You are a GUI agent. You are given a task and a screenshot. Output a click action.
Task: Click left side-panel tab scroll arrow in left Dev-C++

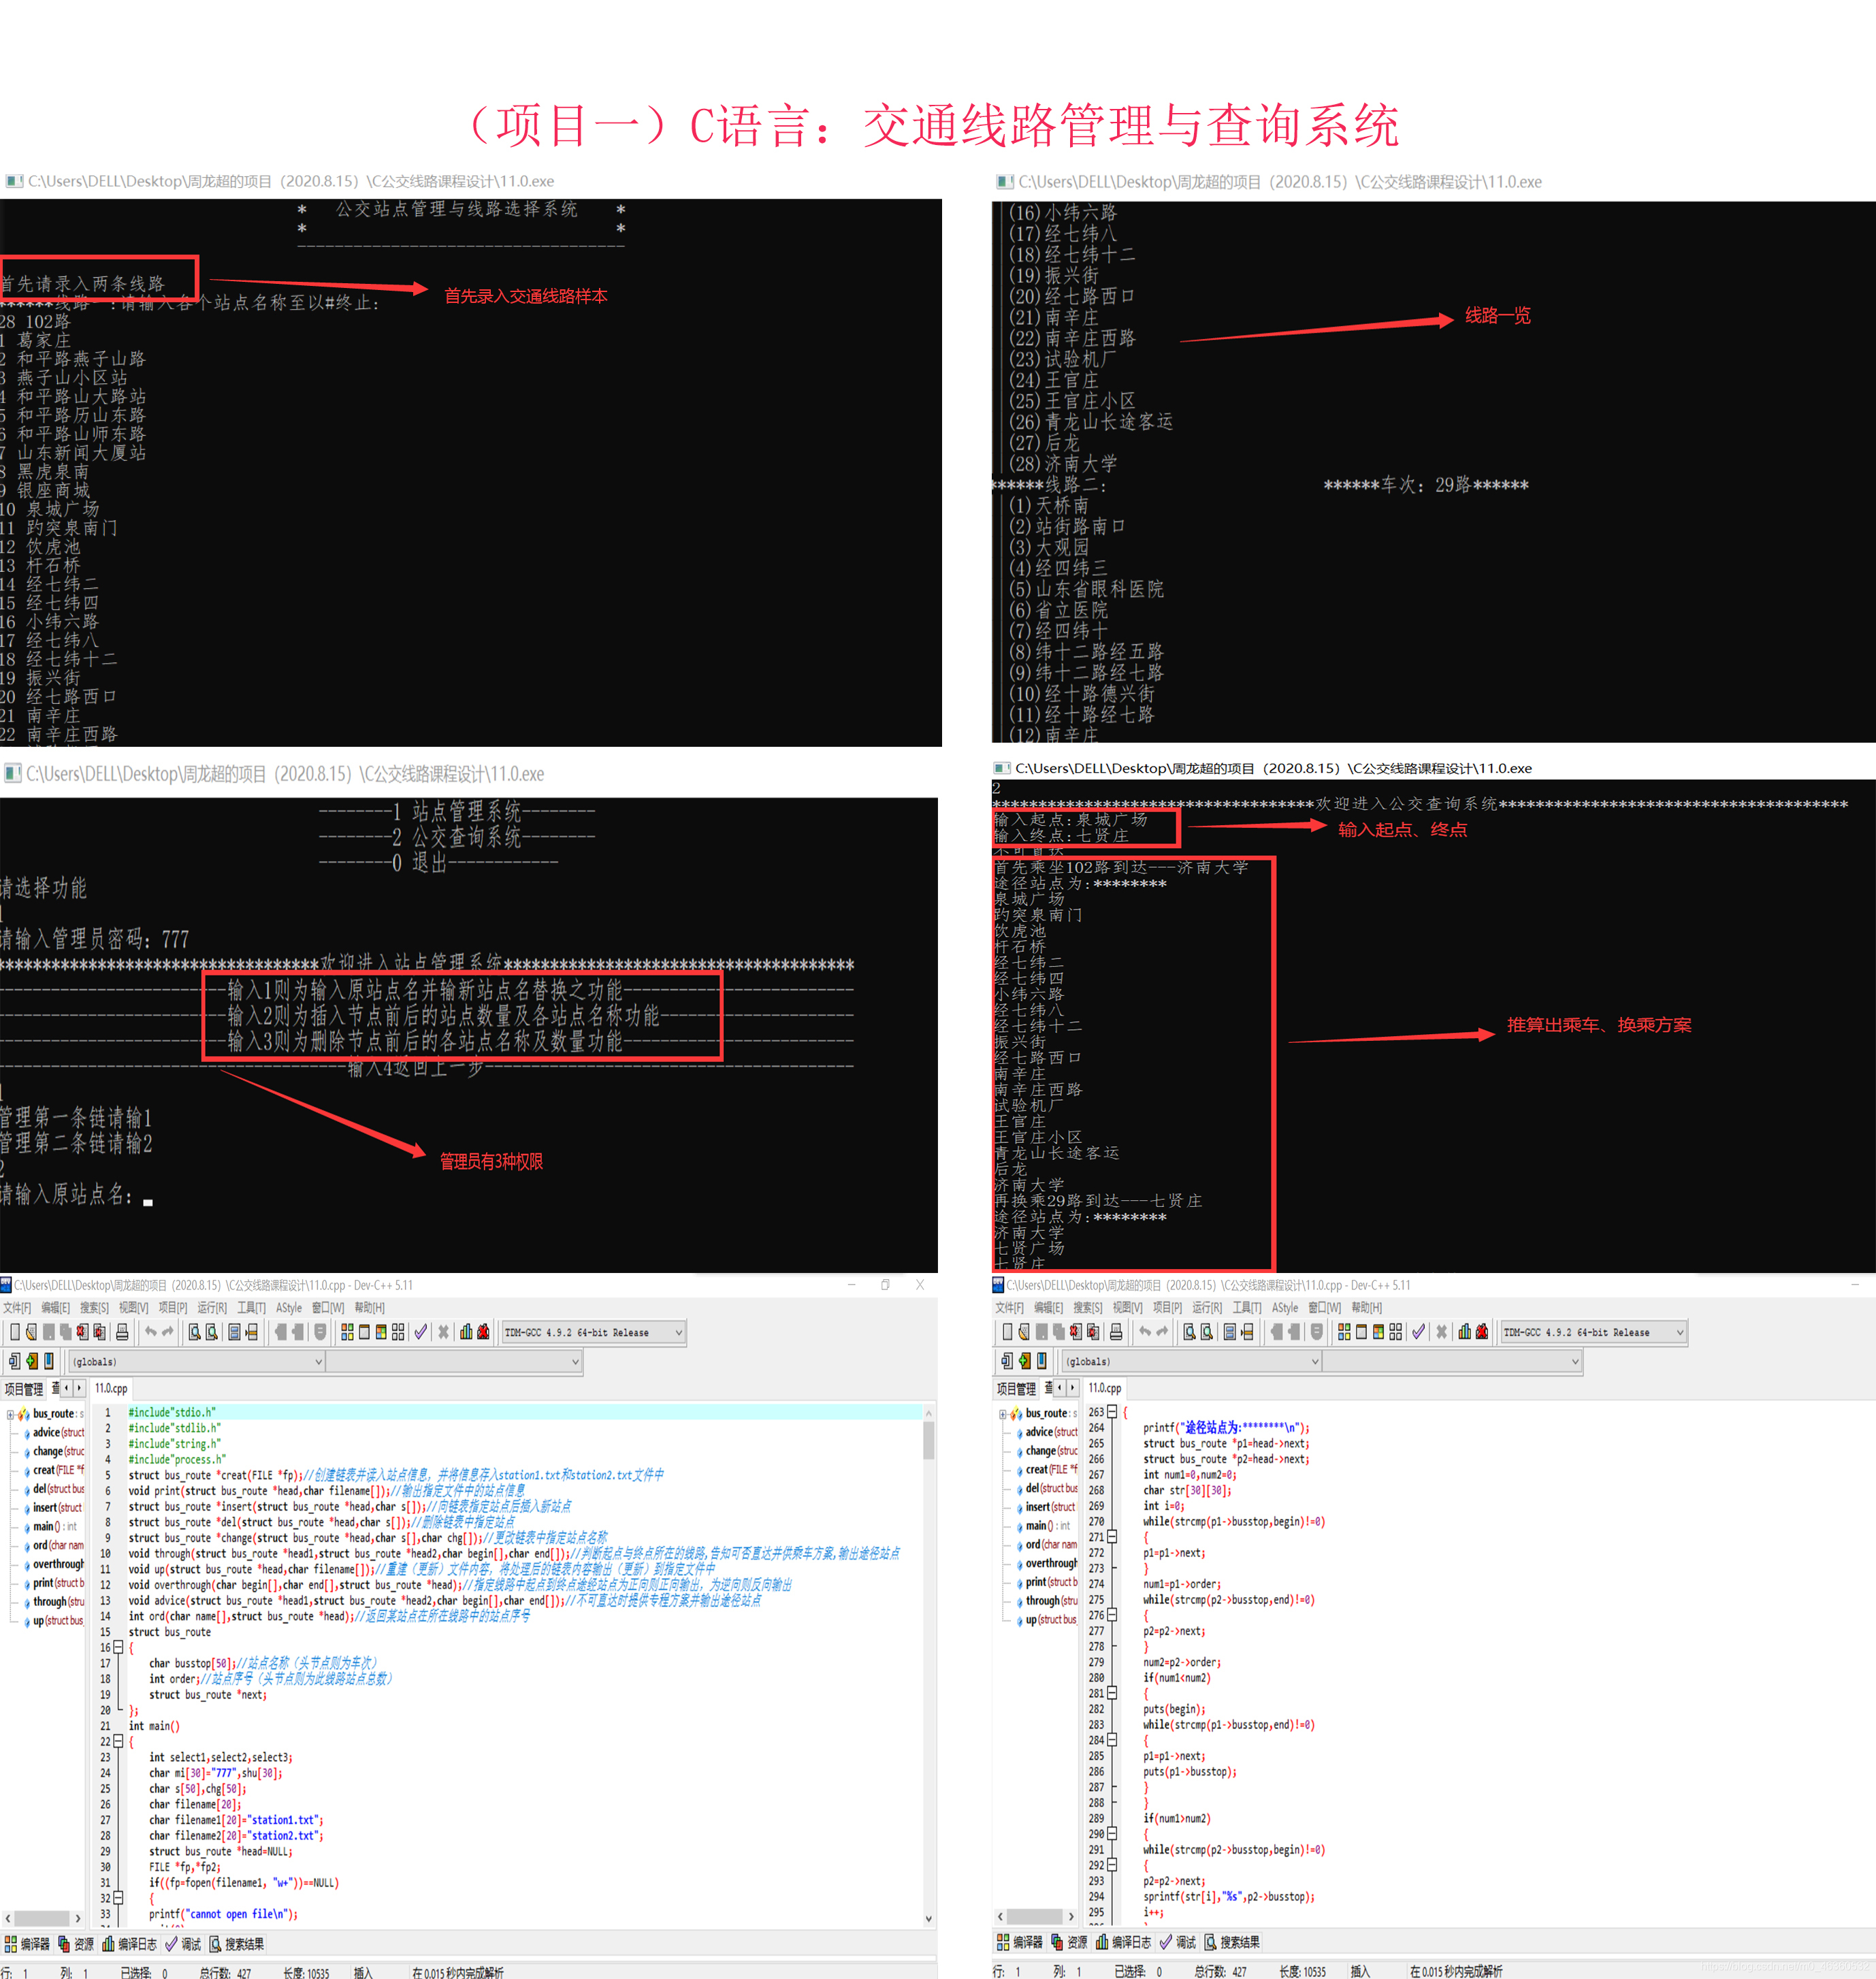click(66, 1388)
